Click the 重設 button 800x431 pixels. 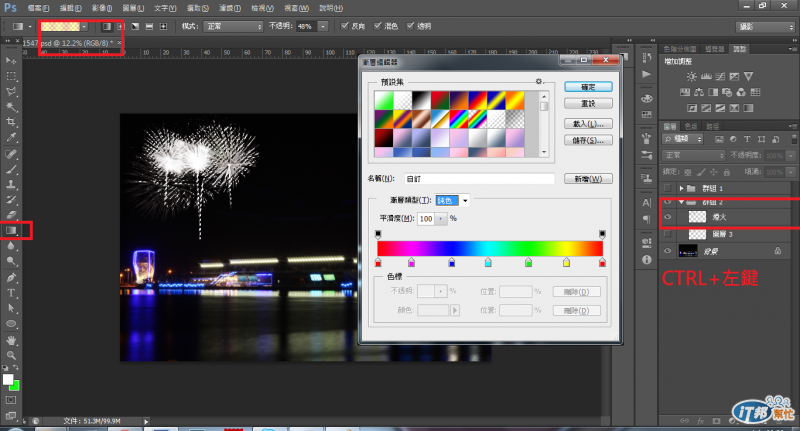coord(588,104)
